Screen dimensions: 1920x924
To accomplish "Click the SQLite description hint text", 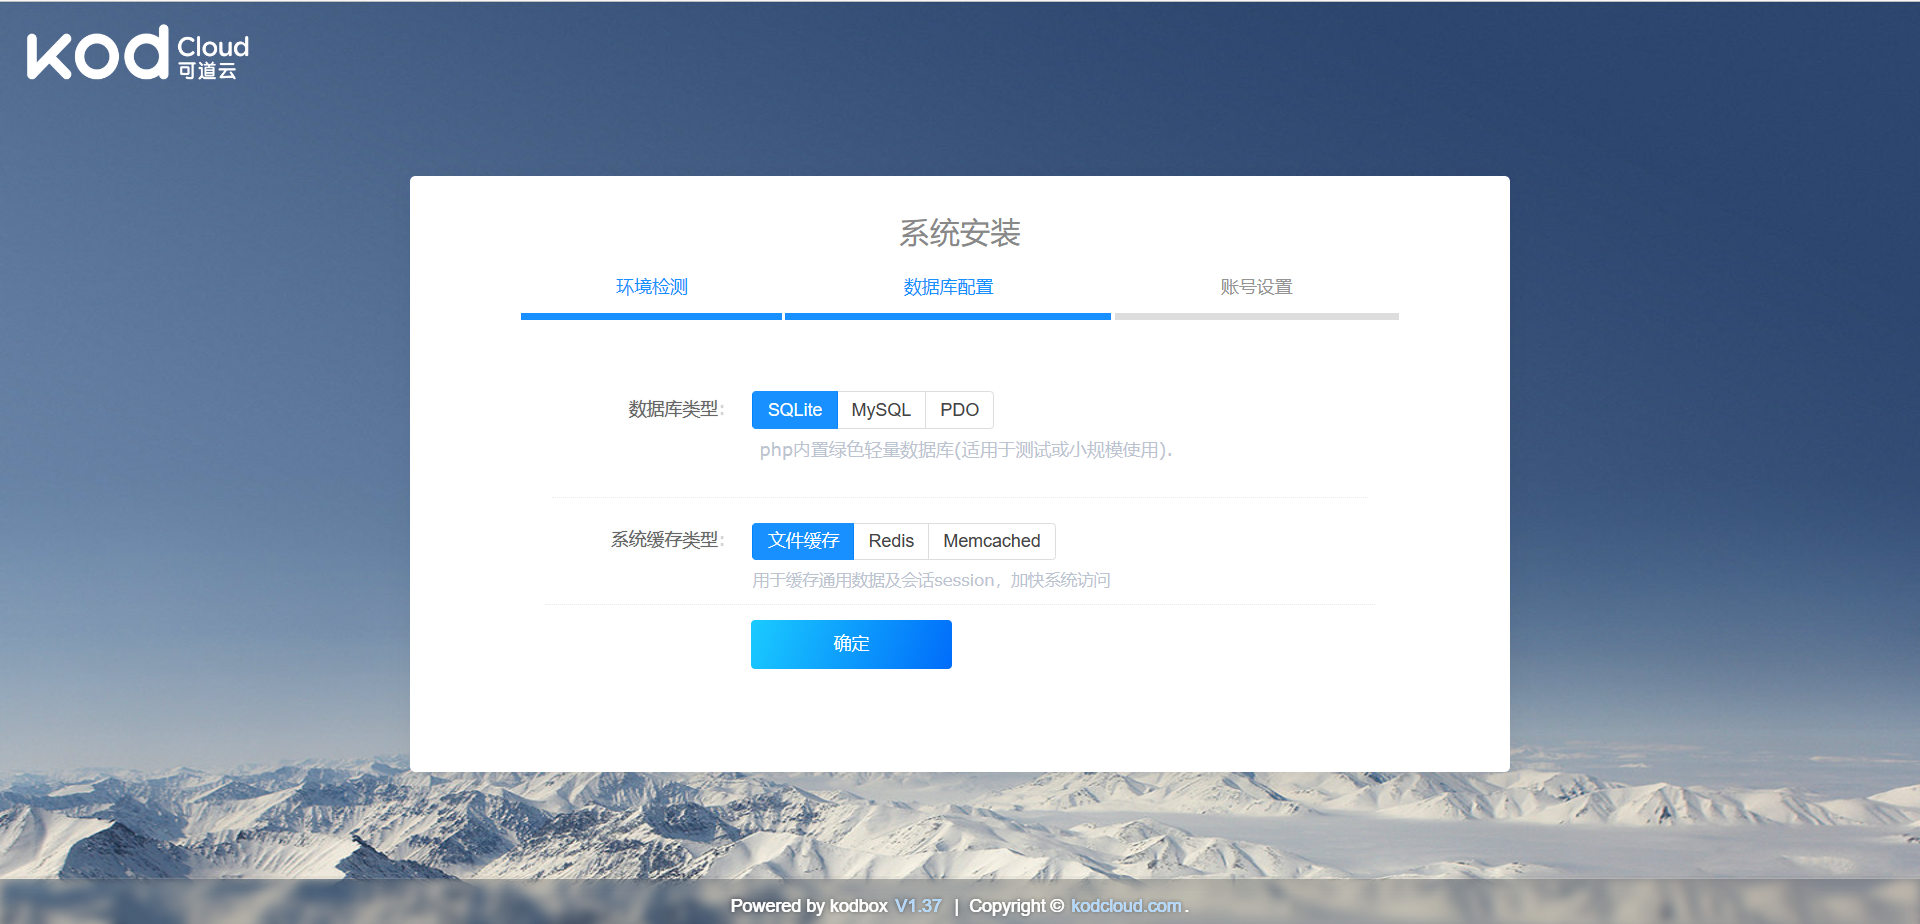I will pos(965,450).
